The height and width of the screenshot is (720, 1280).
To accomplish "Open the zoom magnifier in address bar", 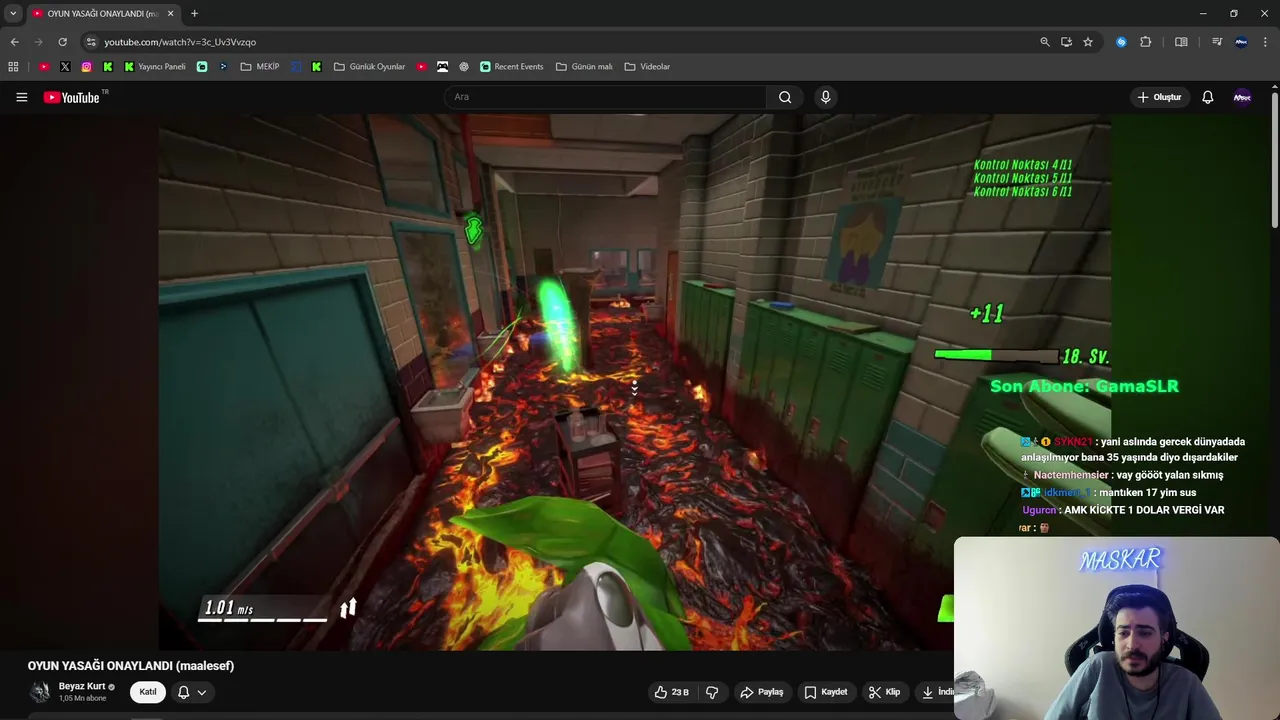I will 1045,42.
